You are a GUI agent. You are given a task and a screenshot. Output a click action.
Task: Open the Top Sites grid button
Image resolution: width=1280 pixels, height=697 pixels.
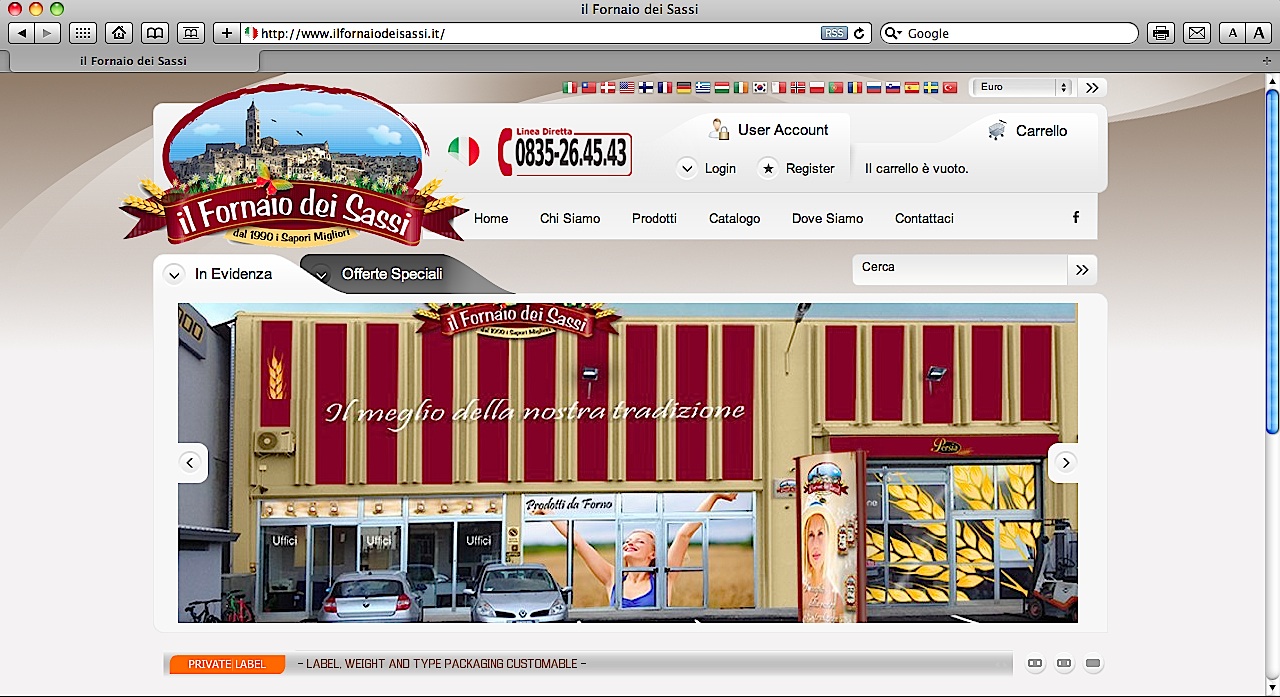click(83, 33)
